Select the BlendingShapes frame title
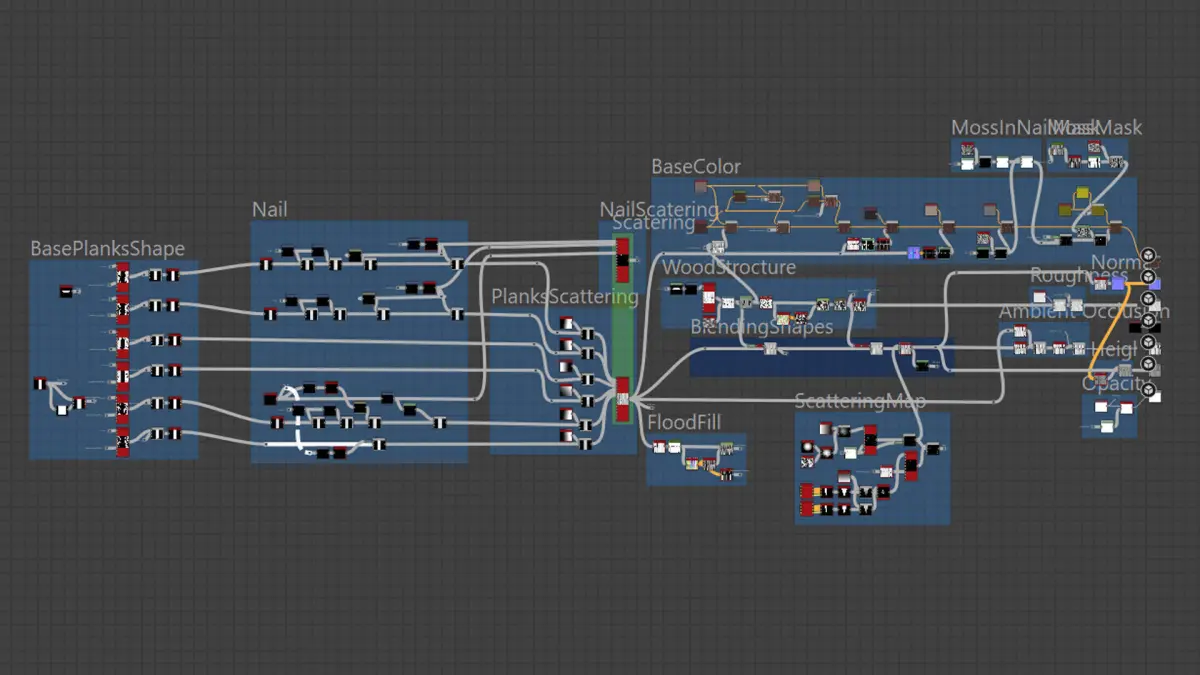1200x675 pixels. pyautogui.click(x=762, y=327)
